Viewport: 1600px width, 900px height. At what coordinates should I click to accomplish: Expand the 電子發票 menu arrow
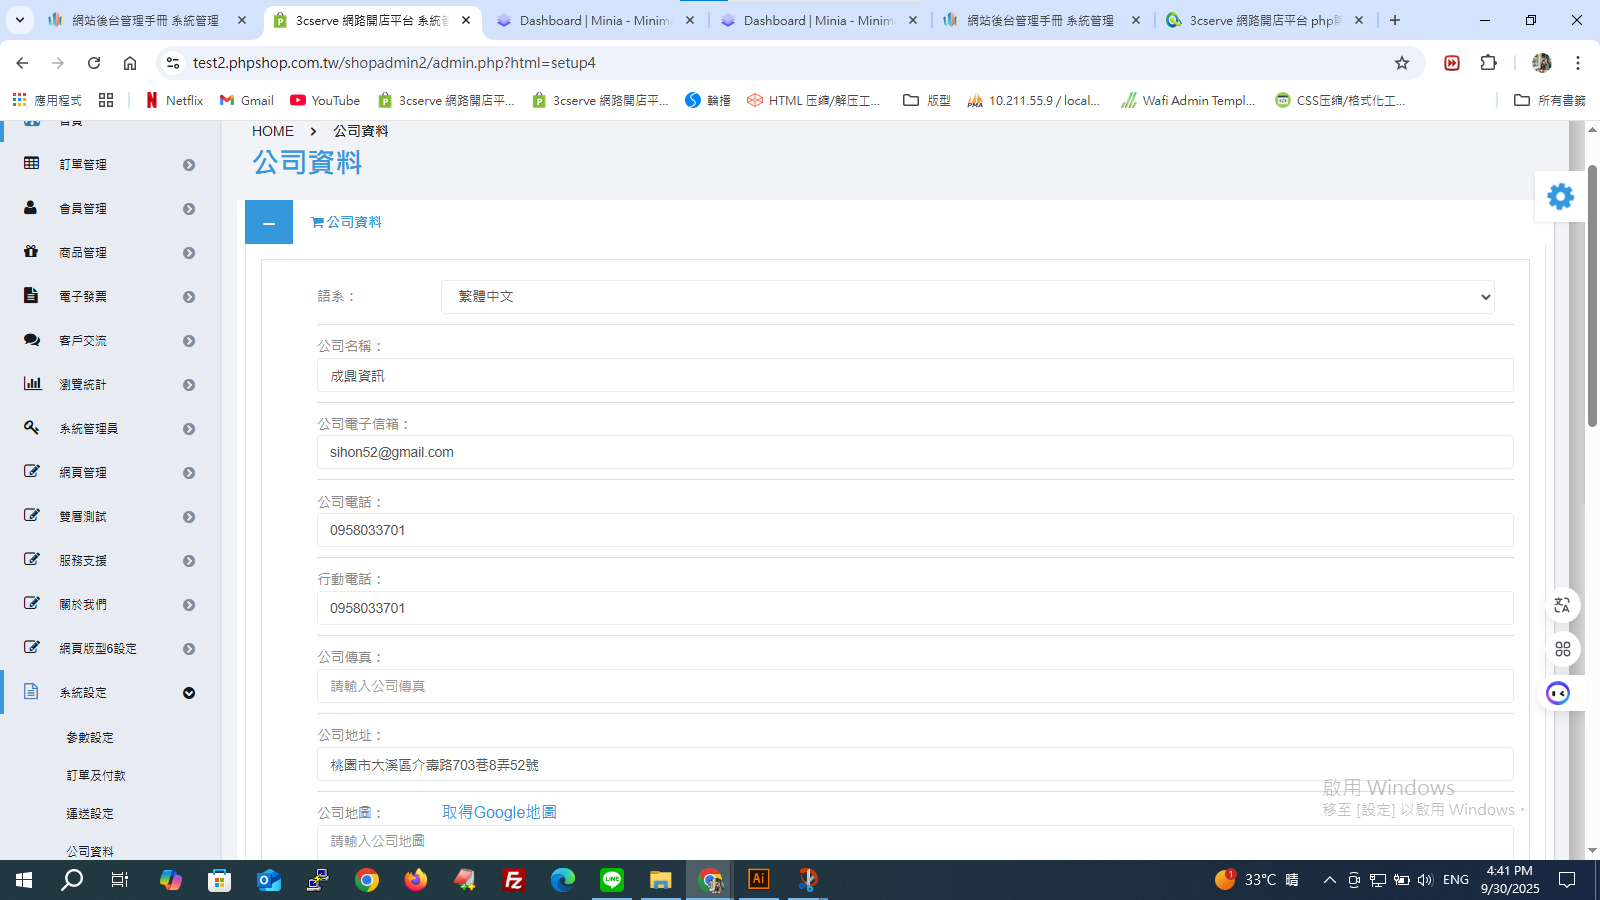[x=189, y=297]
